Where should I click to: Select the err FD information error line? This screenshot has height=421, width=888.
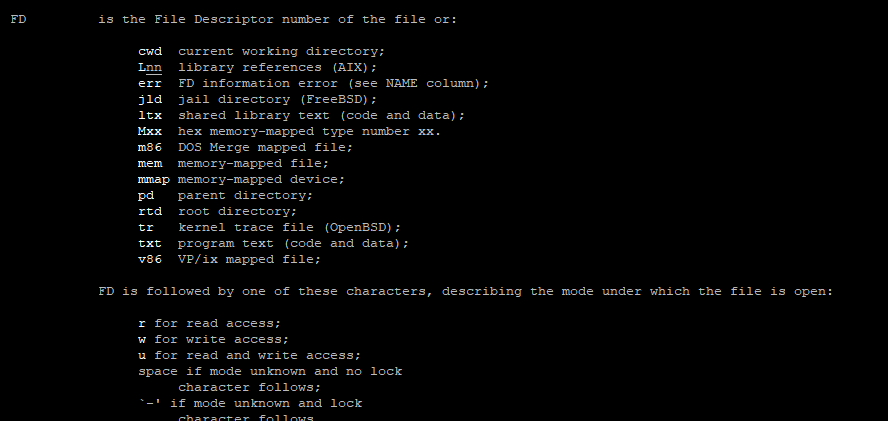313,83
